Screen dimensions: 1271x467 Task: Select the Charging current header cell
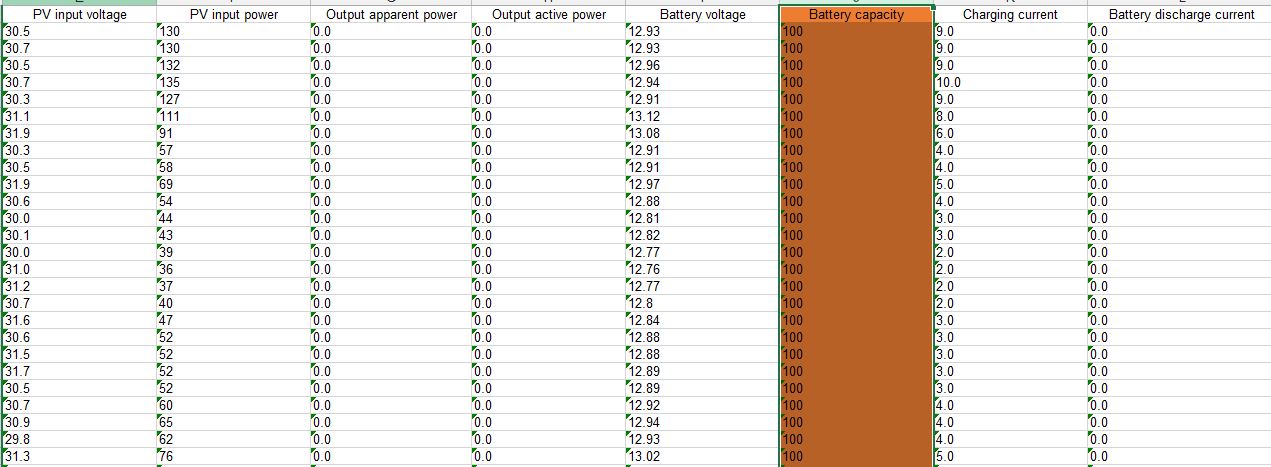click(1010, 15)
